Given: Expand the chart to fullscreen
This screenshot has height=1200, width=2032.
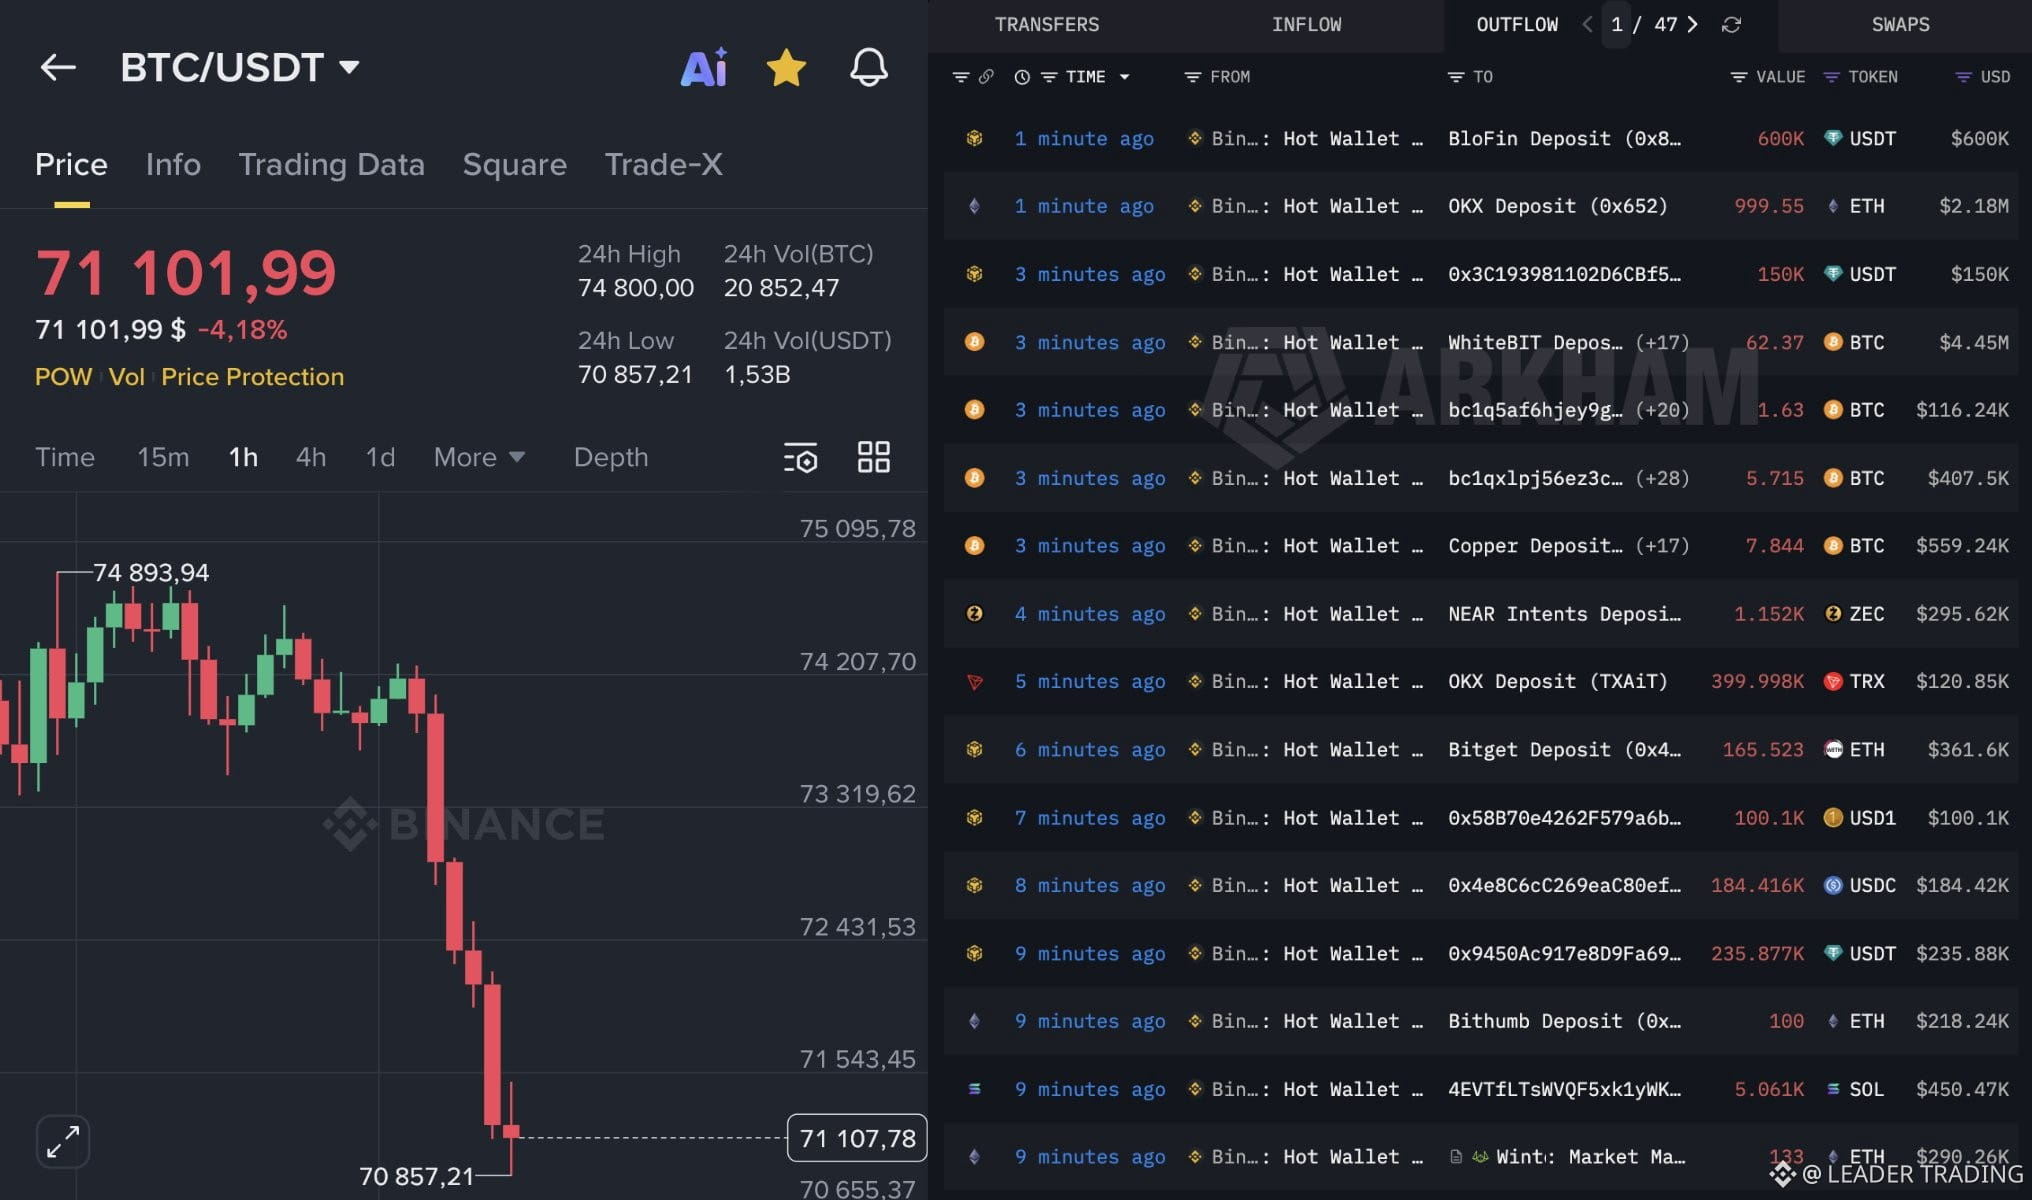Looking at the screenshot, I should 63,1141.
